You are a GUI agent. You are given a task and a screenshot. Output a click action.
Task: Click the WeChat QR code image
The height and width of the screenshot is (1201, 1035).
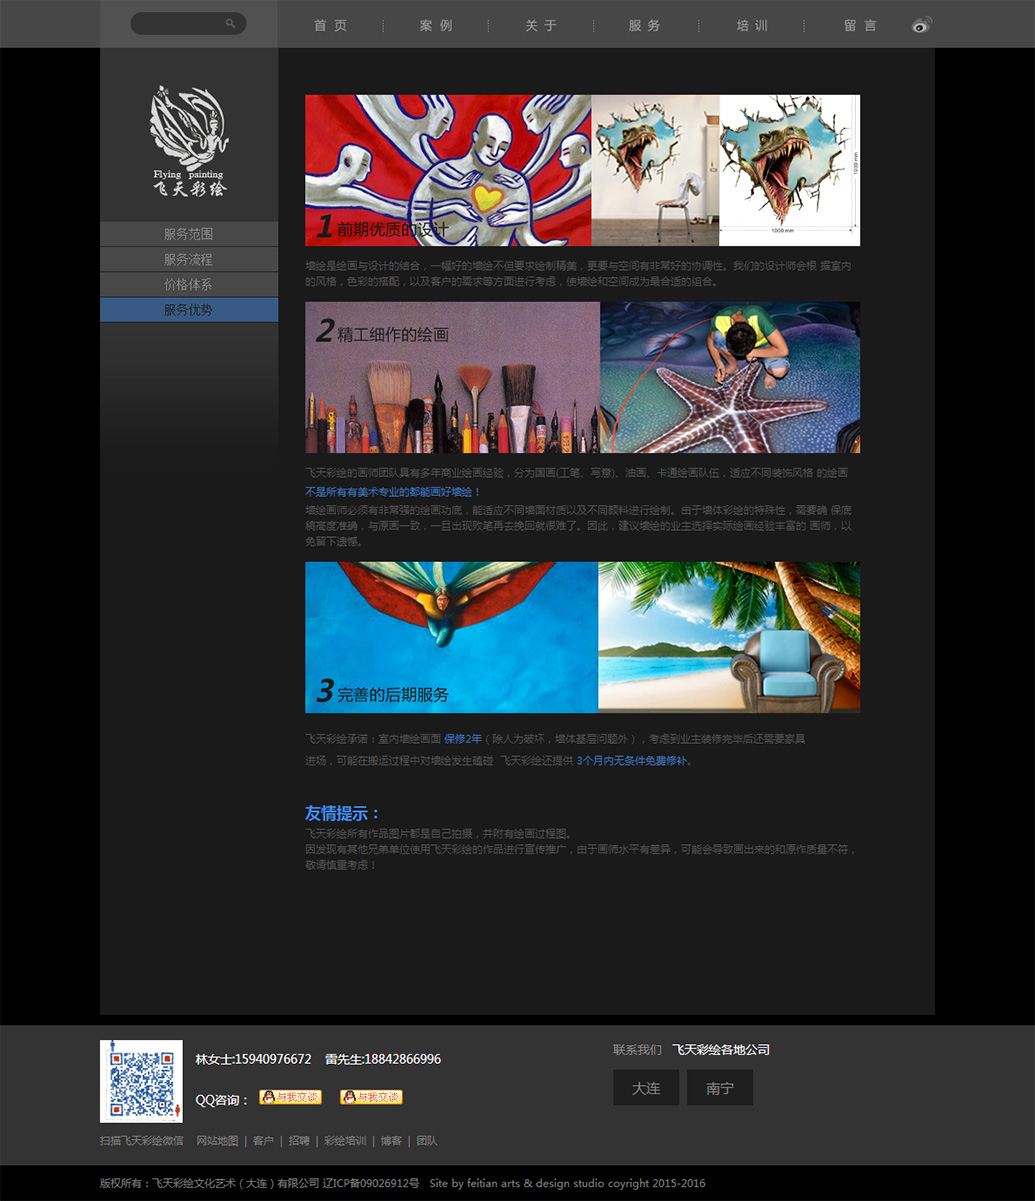[141, 1081]
